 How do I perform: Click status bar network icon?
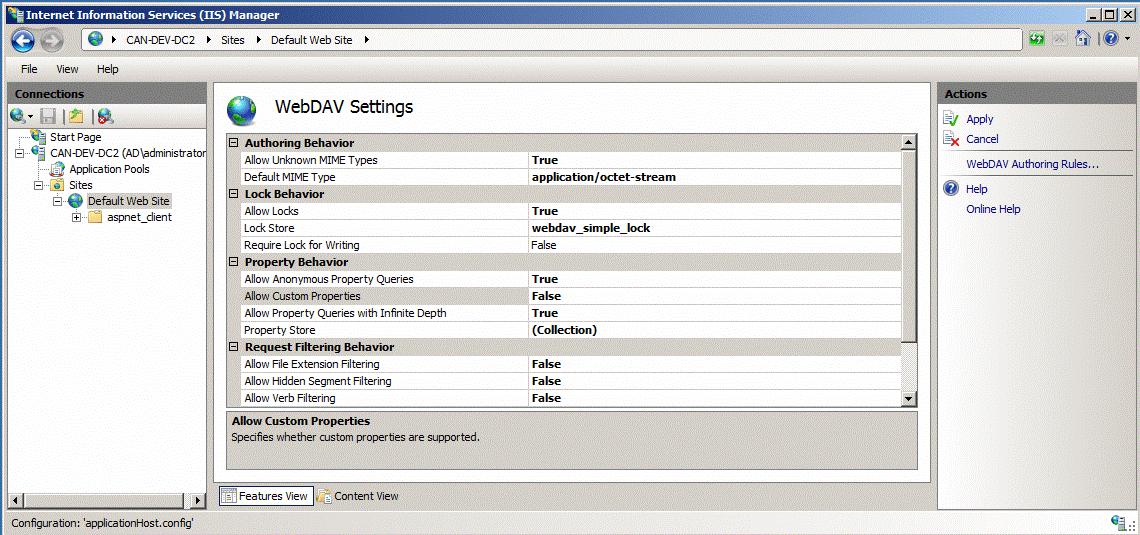coord(1119,522)
